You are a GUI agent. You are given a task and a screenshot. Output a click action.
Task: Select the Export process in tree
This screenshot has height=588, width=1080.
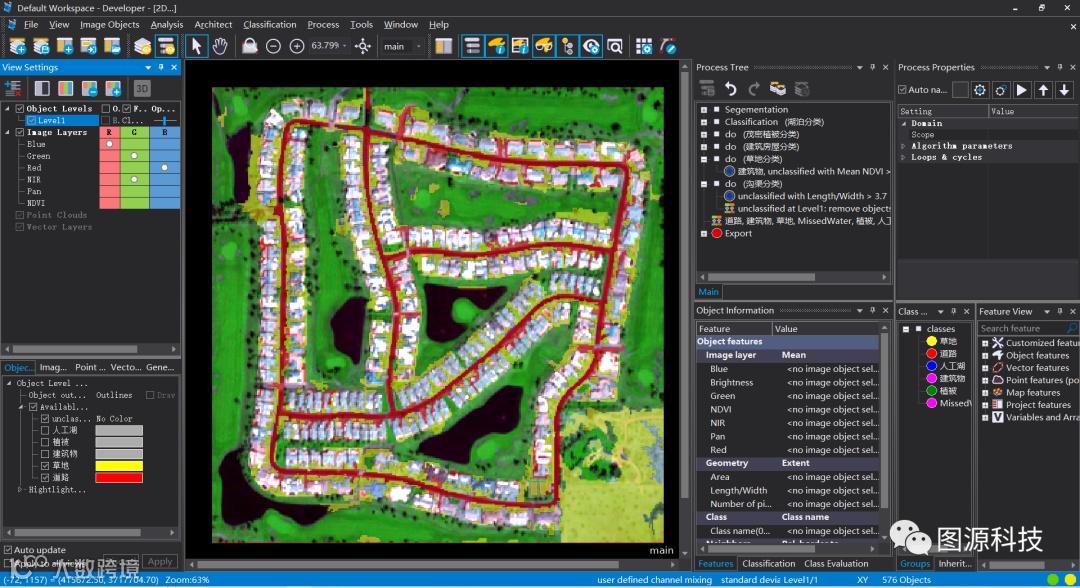click(x=738, y=233)
